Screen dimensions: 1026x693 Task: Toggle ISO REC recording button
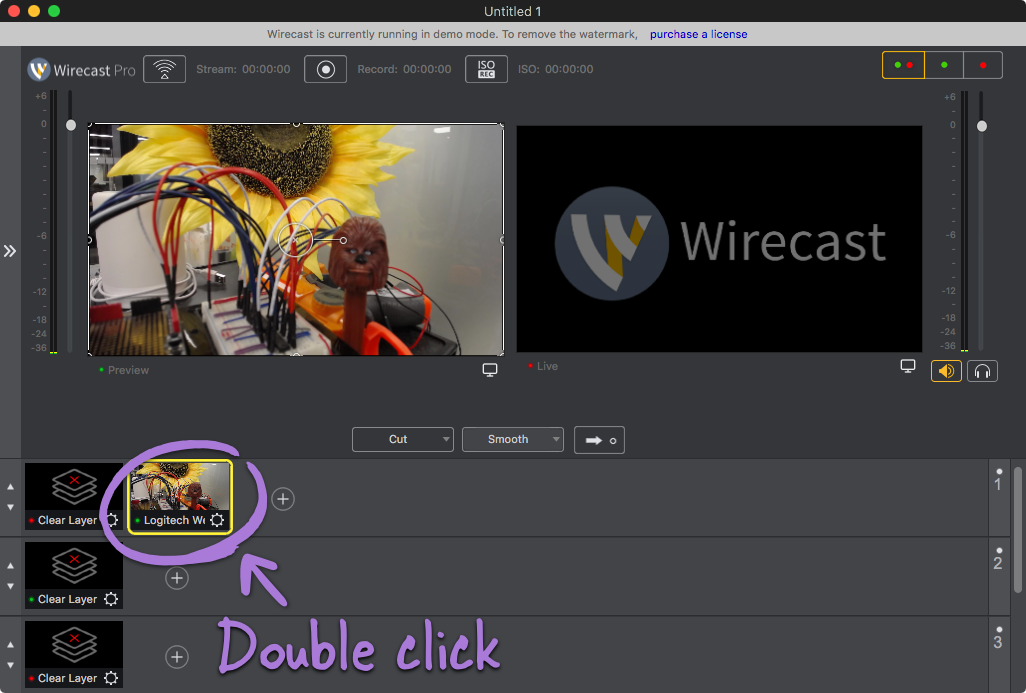tap(486, 69)
